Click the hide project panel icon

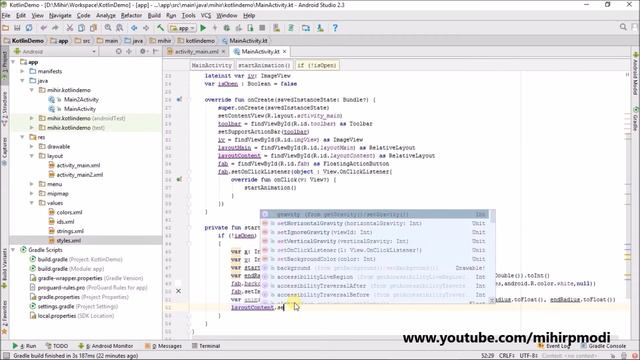click(156, 51)
